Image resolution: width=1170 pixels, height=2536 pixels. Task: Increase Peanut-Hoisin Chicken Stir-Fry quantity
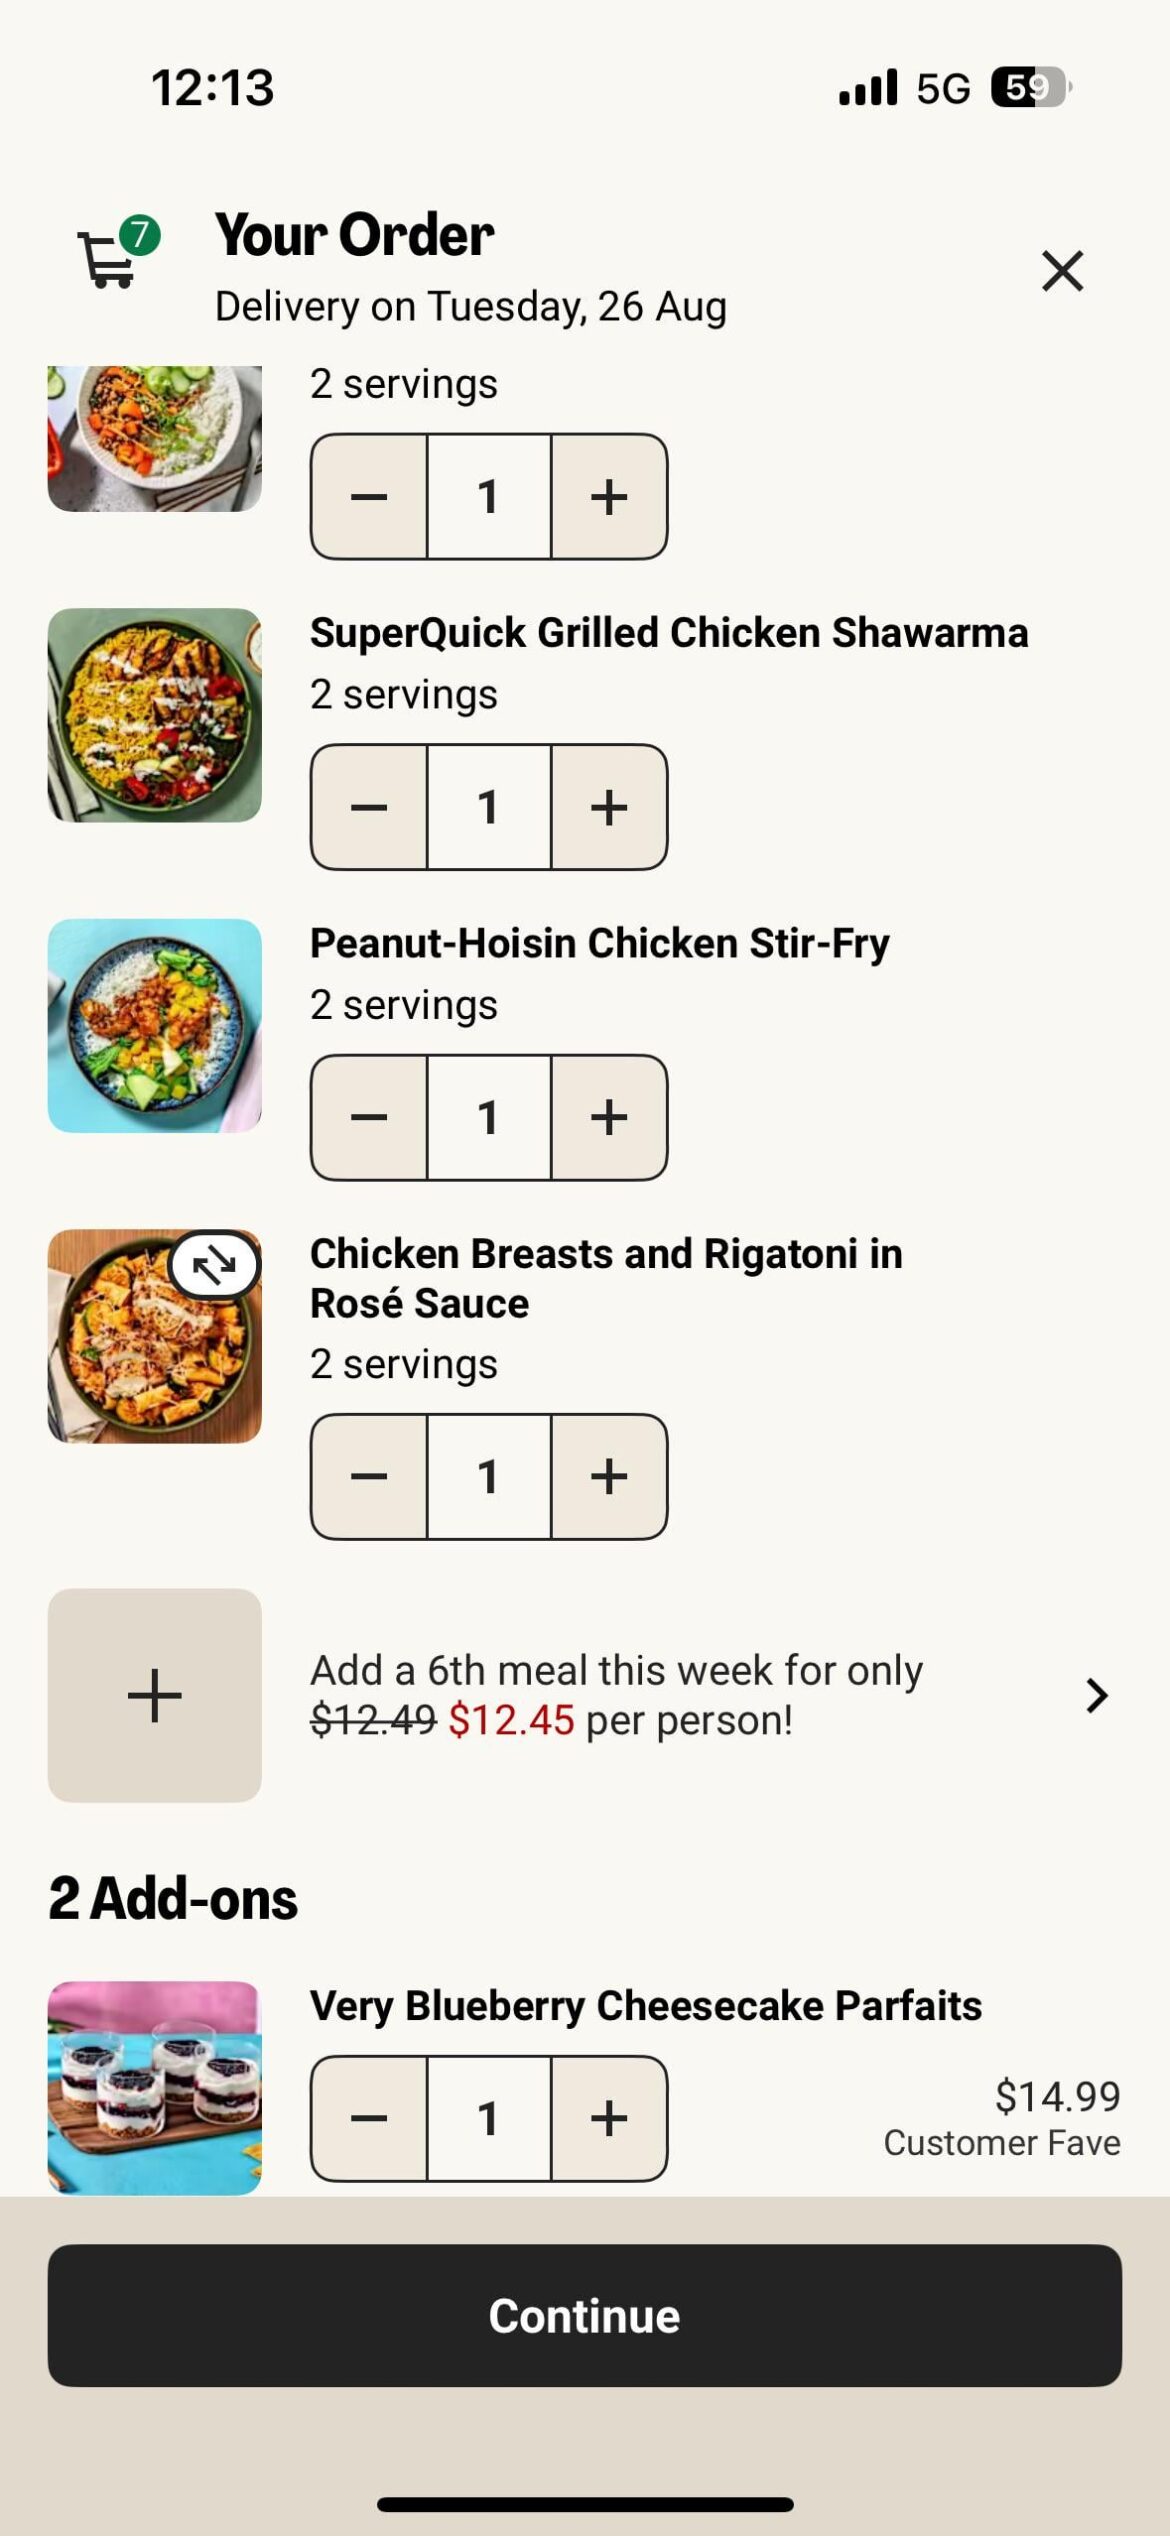608,1117
